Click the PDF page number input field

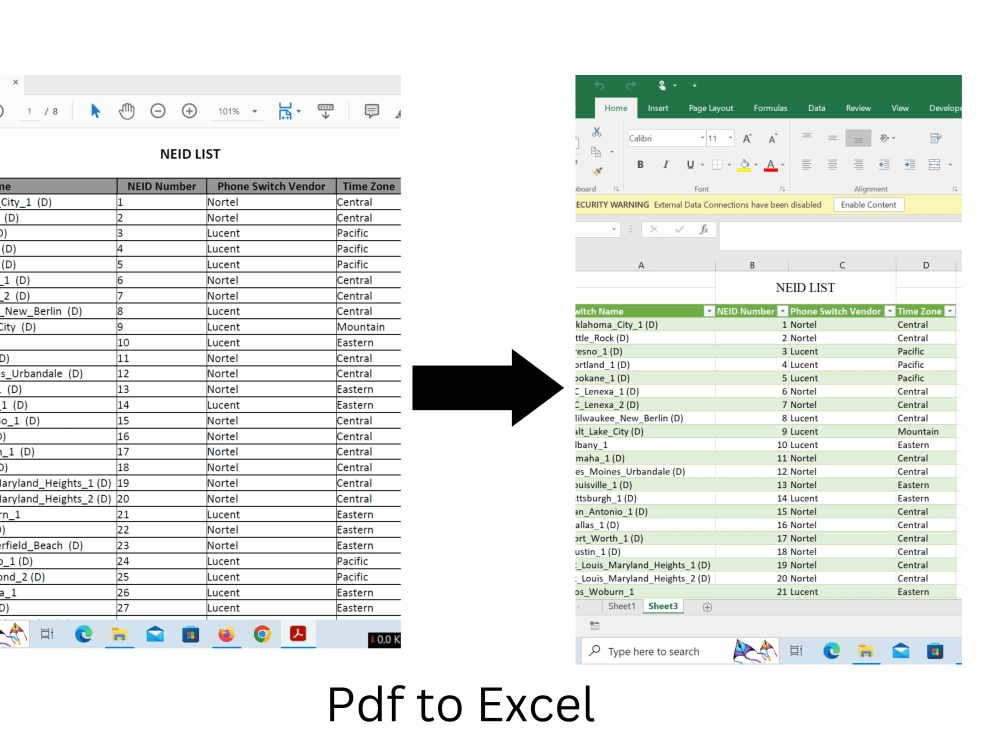tap(29, 111)
